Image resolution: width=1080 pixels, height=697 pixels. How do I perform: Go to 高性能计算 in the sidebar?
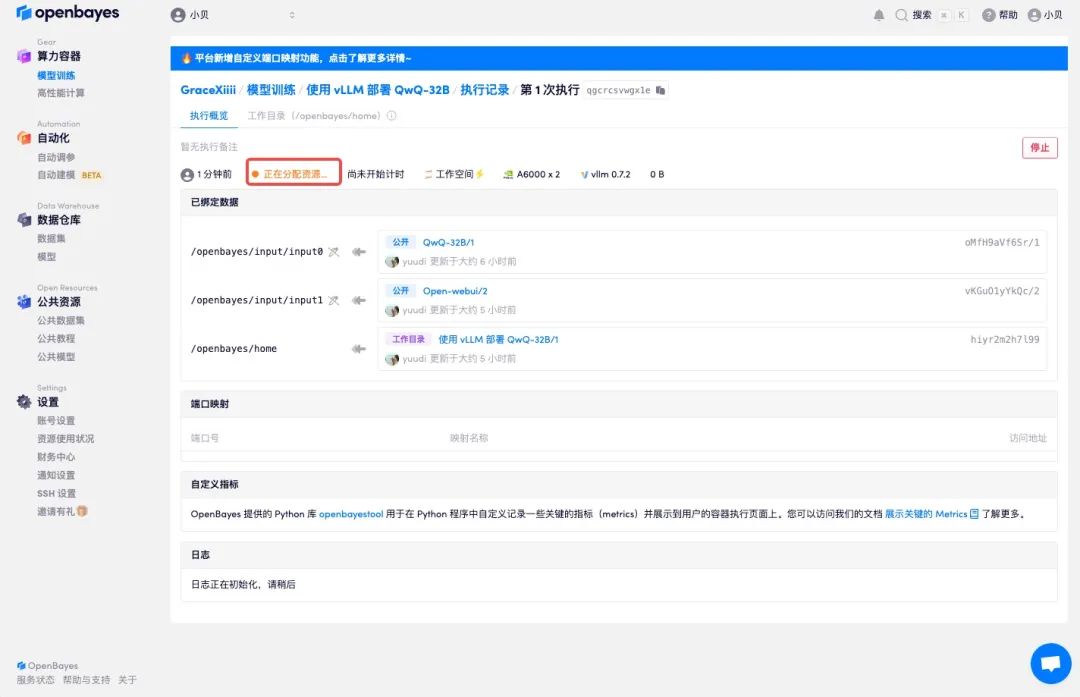coord(61,93)
